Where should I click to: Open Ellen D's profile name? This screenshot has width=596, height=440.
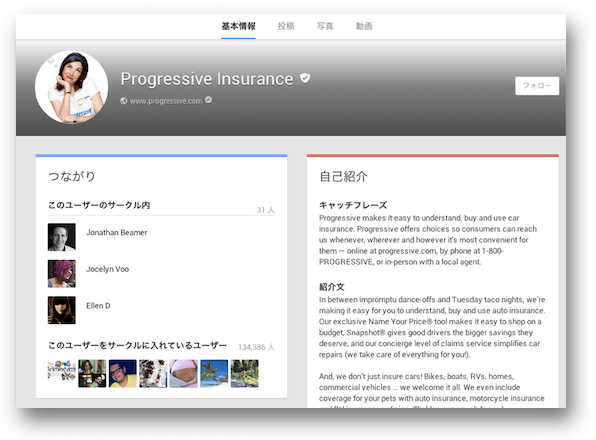click(x=98, y=305)
